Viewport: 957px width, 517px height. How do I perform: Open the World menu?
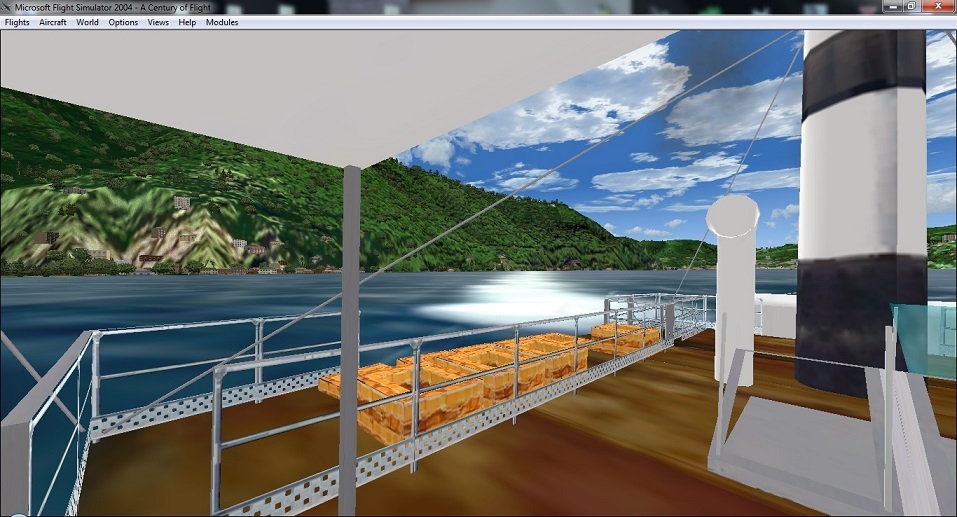(87, 23)
